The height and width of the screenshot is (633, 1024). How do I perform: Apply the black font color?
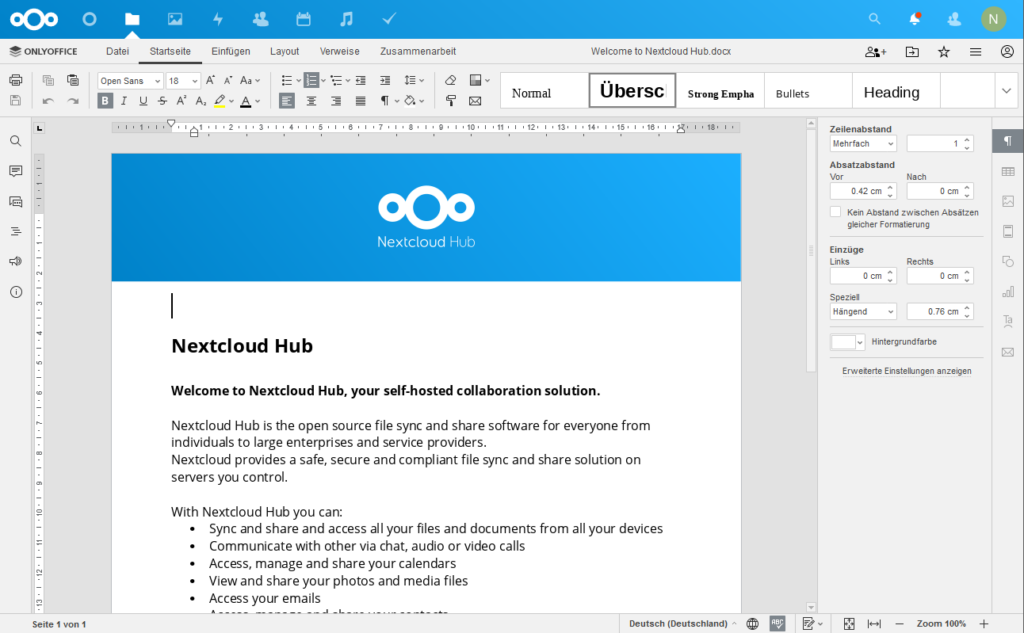[x=246, y=101]
